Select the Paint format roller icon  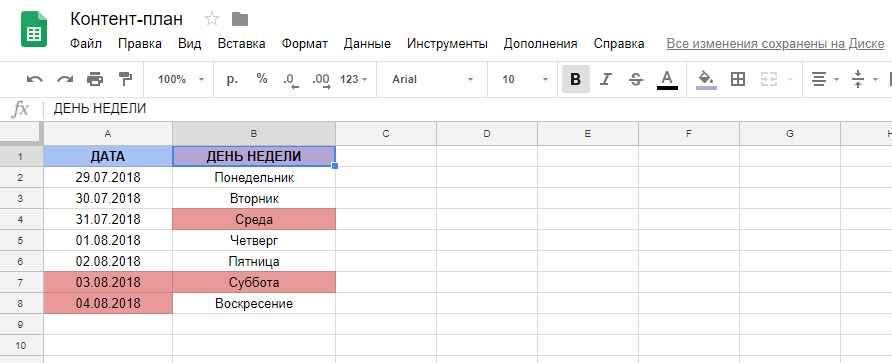click(x=125, y=80)
